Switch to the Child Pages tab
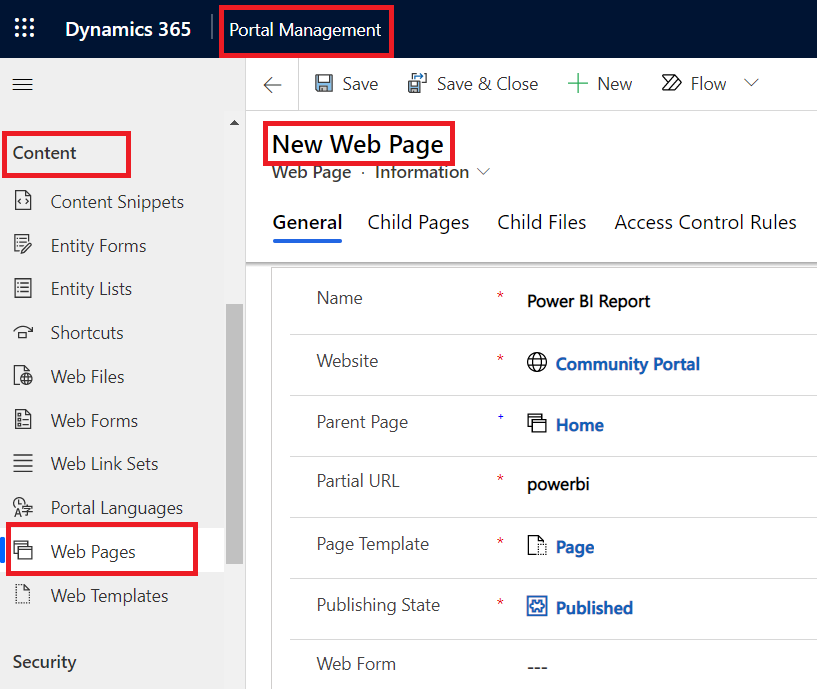This screenshot has height=689, width=817. [x=418, y=223]
